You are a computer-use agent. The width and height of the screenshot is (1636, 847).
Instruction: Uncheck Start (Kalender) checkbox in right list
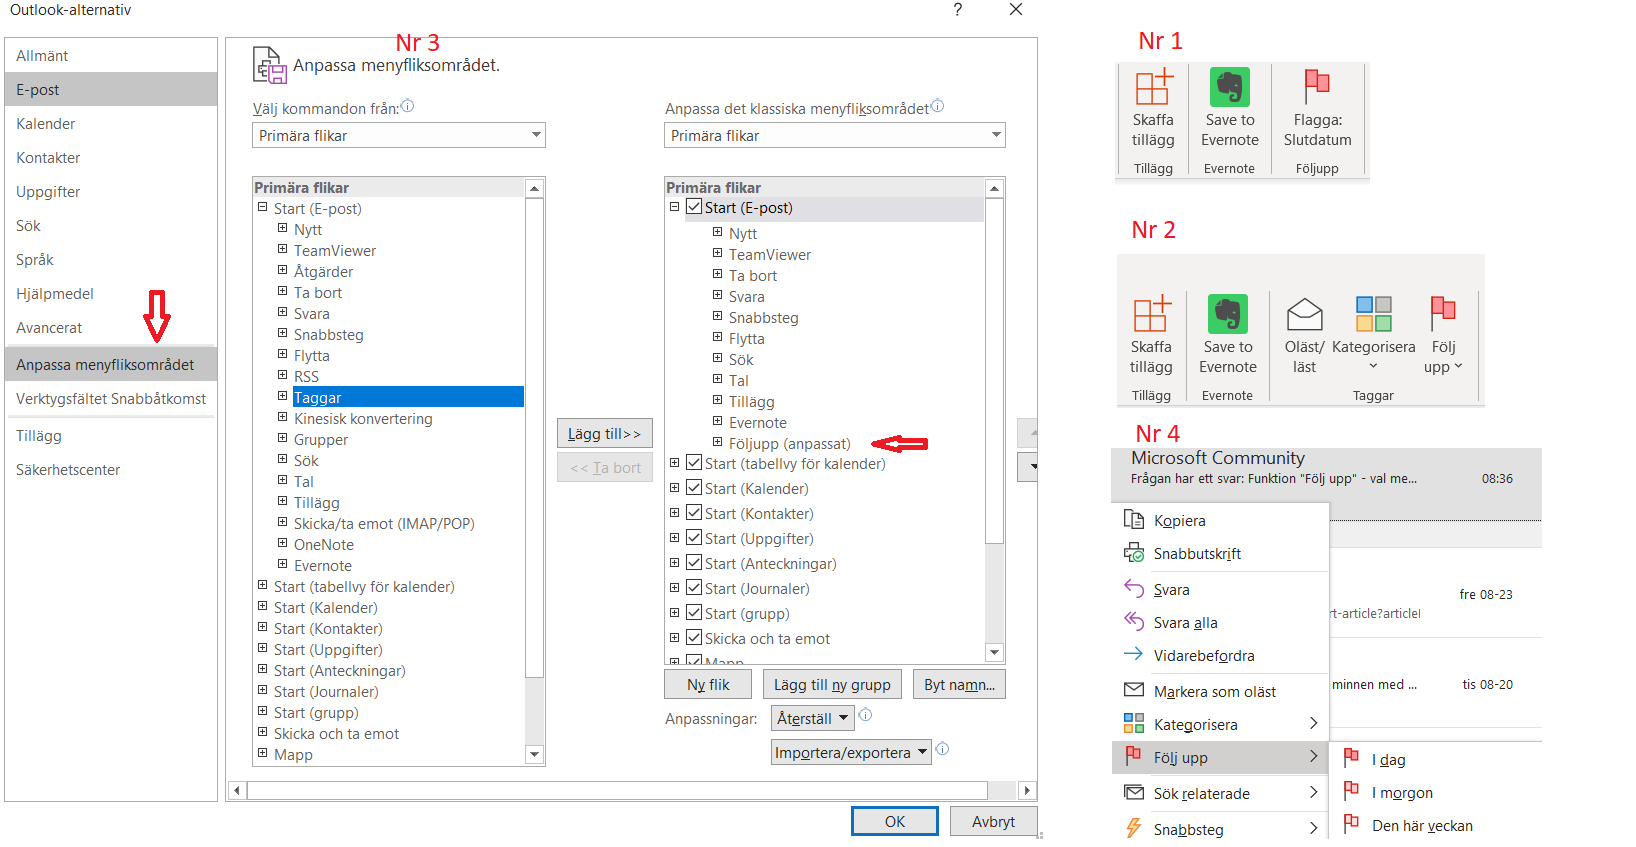[694, 488]
